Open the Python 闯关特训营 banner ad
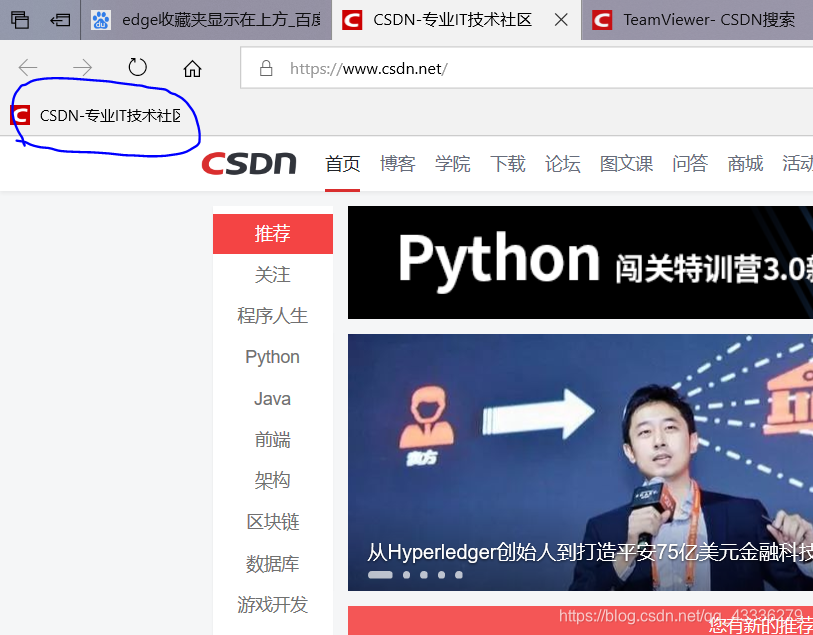 pos(580,262)
